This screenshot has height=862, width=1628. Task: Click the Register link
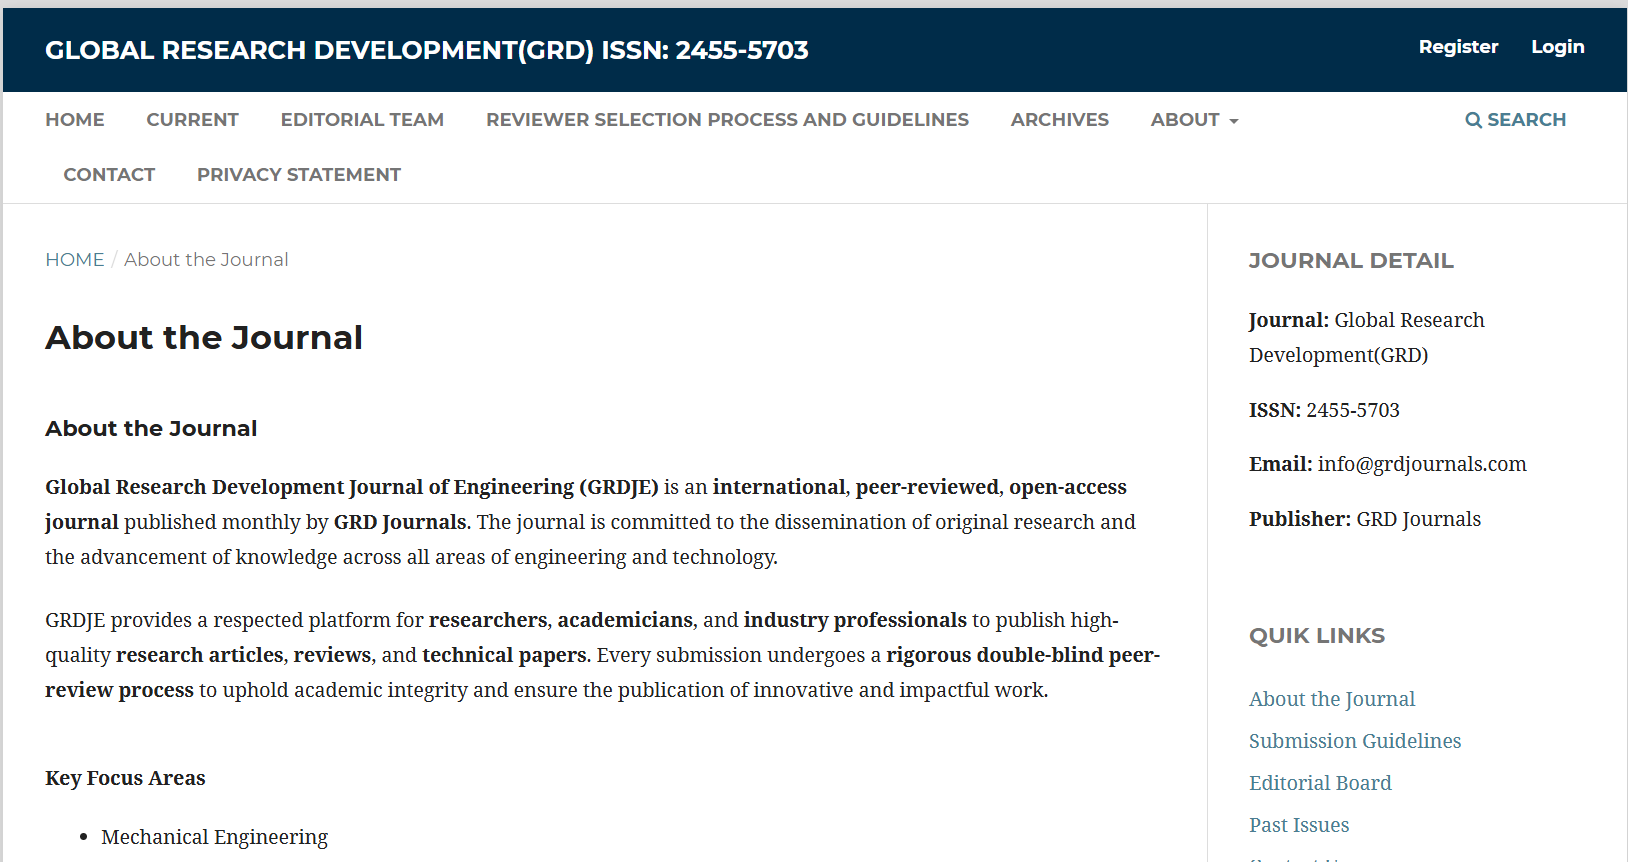(x=1458, y=47)
